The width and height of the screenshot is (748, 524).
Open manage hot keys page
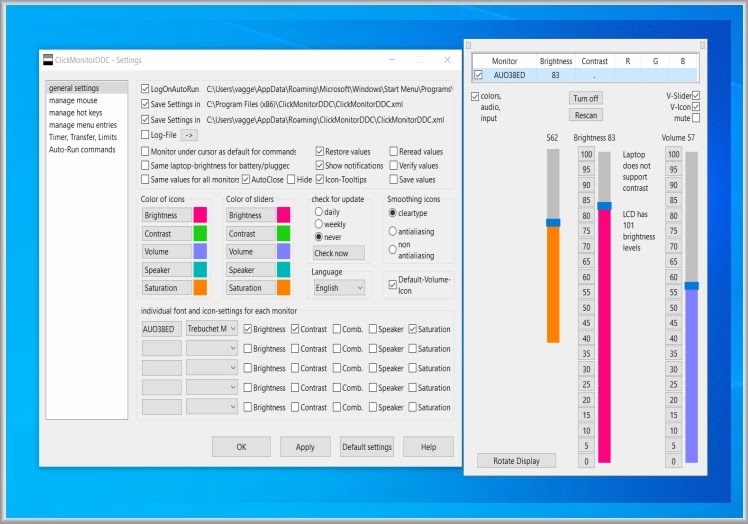(75, 113)
